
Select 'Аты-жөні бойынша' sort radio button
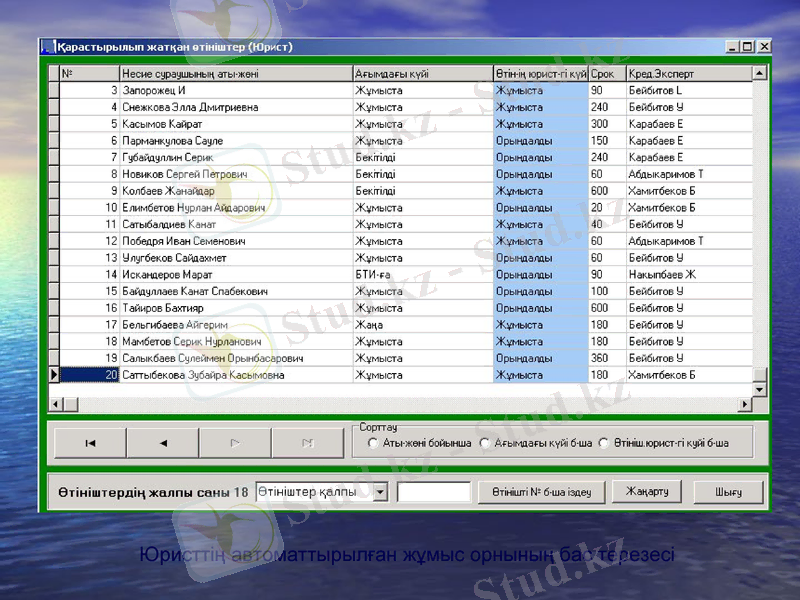click(x=373, y=443)
